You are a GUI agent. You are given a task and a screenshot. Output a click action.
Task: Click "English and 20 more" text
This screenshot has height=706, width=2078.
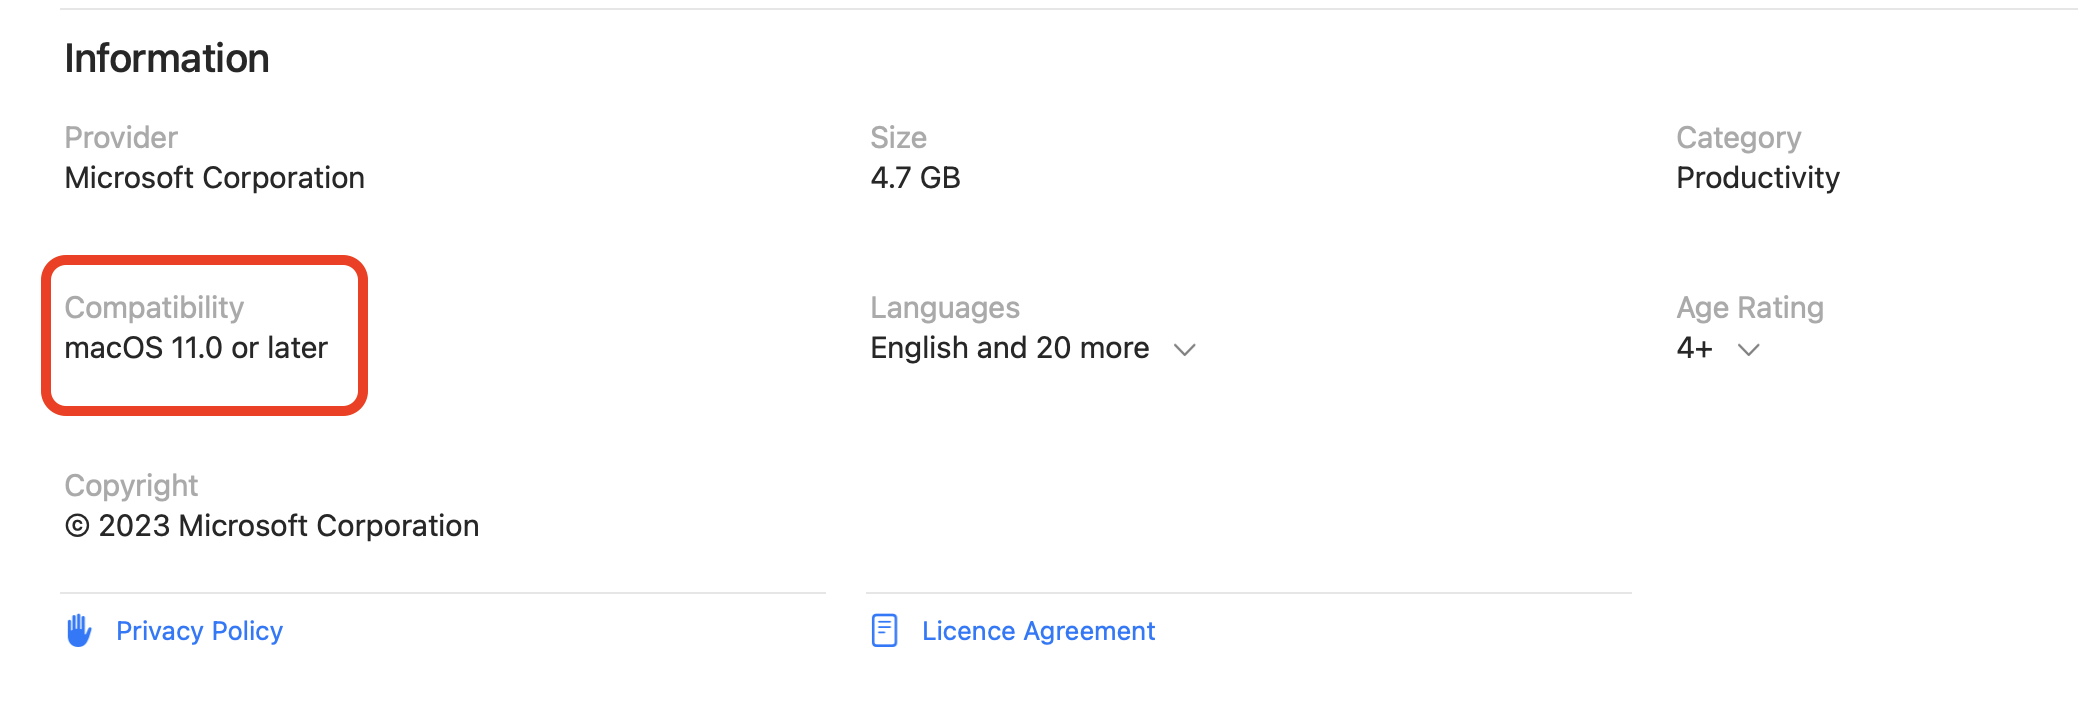point(1009,348)
